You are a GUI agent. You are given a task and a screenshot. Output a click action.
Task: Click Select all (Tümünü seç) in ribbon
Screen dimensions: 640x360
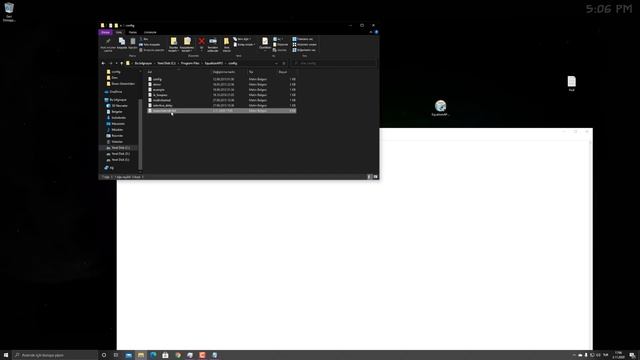[x=303, y=39]
